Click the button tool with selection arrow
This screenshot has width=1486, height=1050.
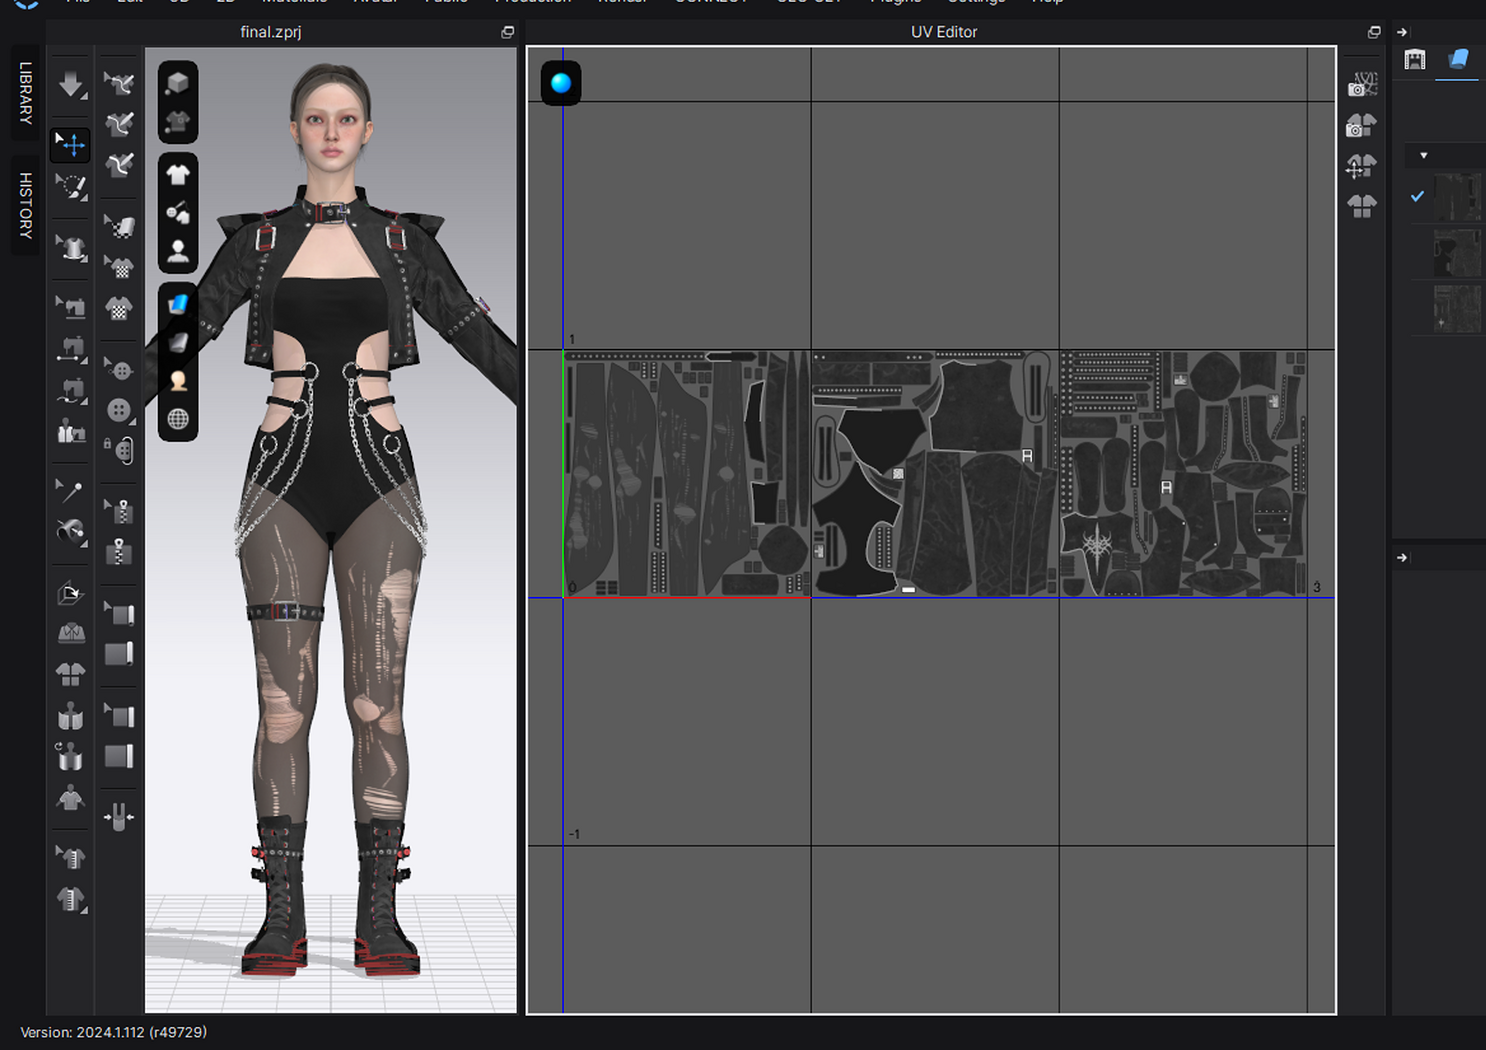tap(119, 370)
